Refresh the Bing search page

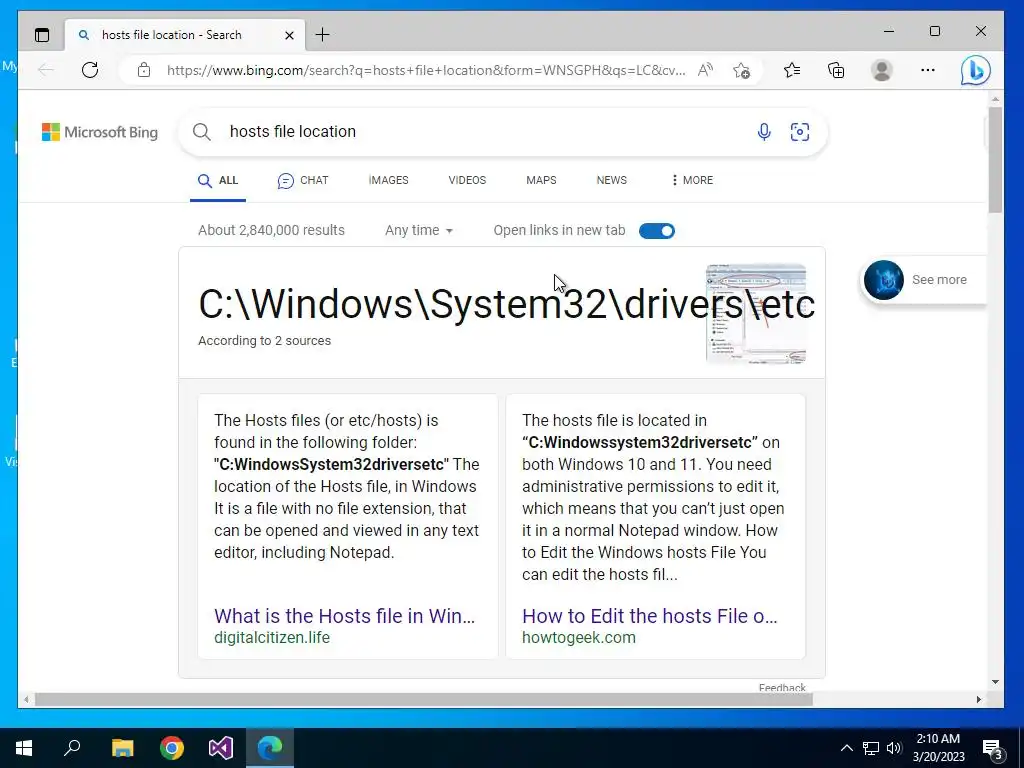point(90,70)
